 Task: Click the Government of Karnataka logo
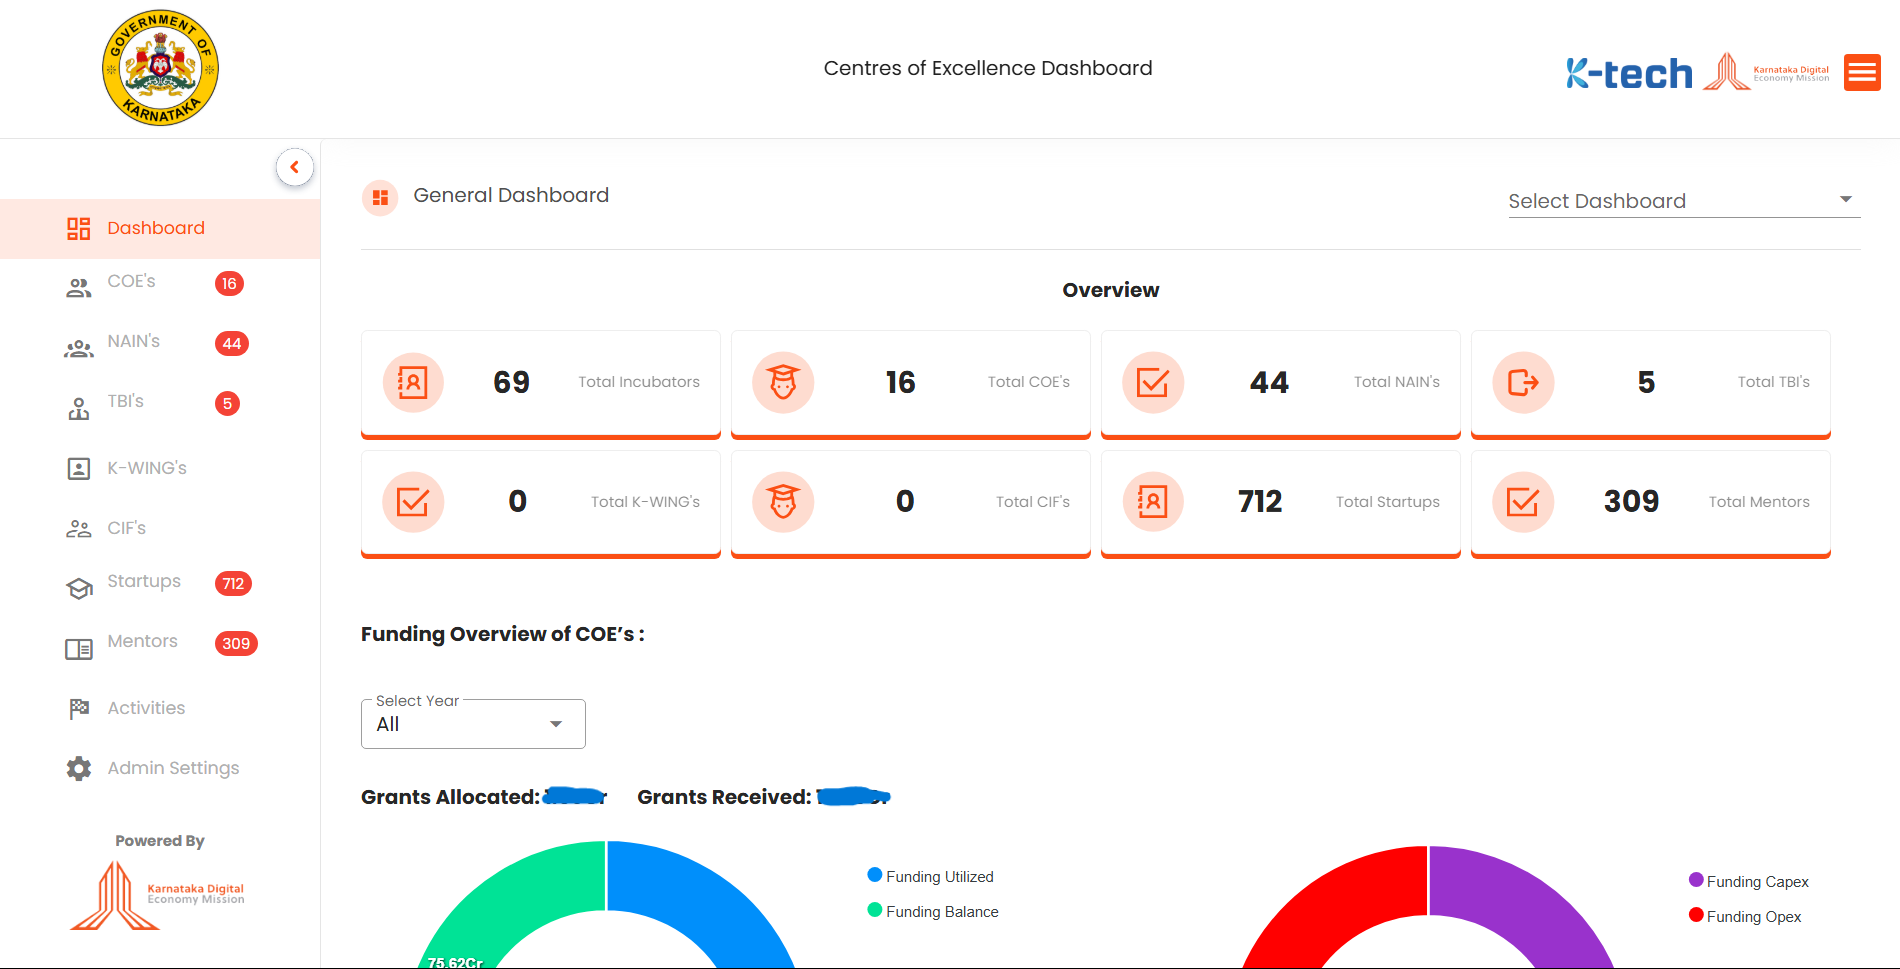click(159, 66)
